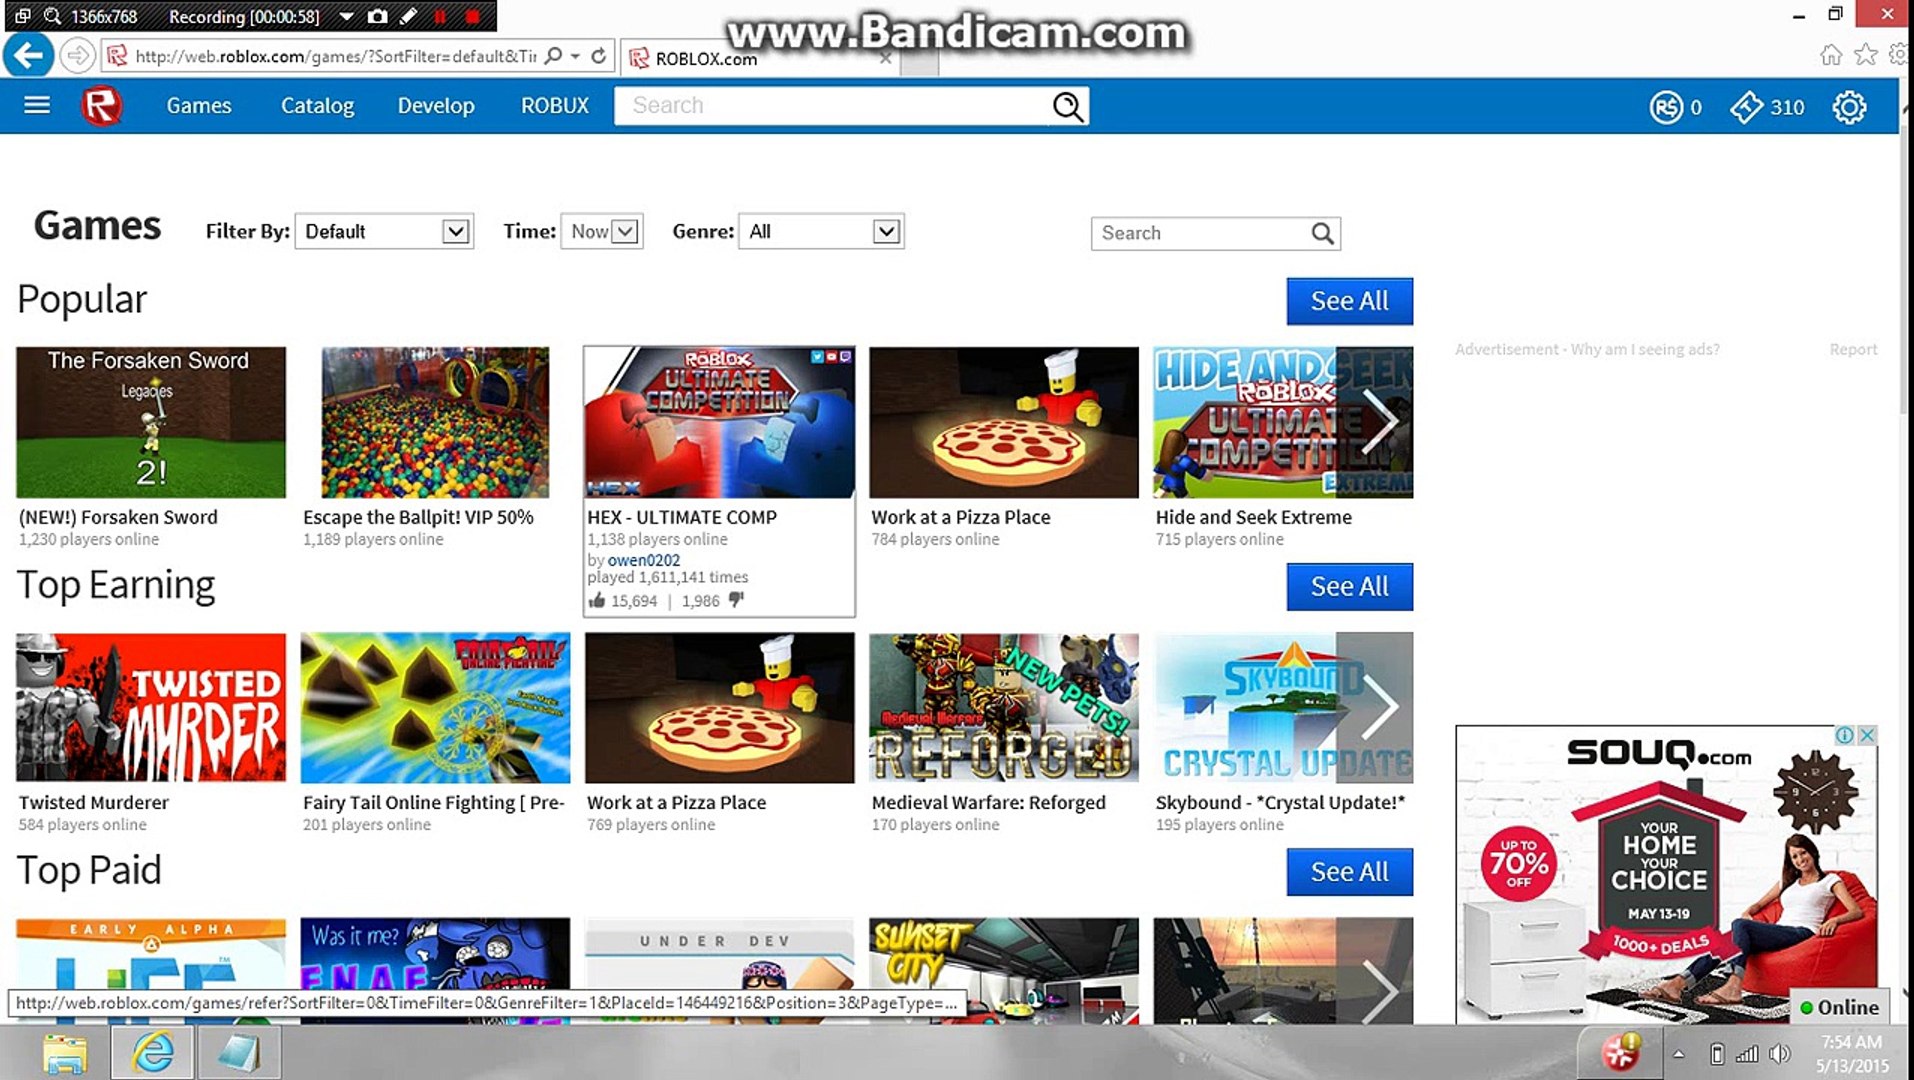Viewport: 1914px width, 1080px height.
Task: Open the Online chat status bar
Action: [x=1838, y=1007]
